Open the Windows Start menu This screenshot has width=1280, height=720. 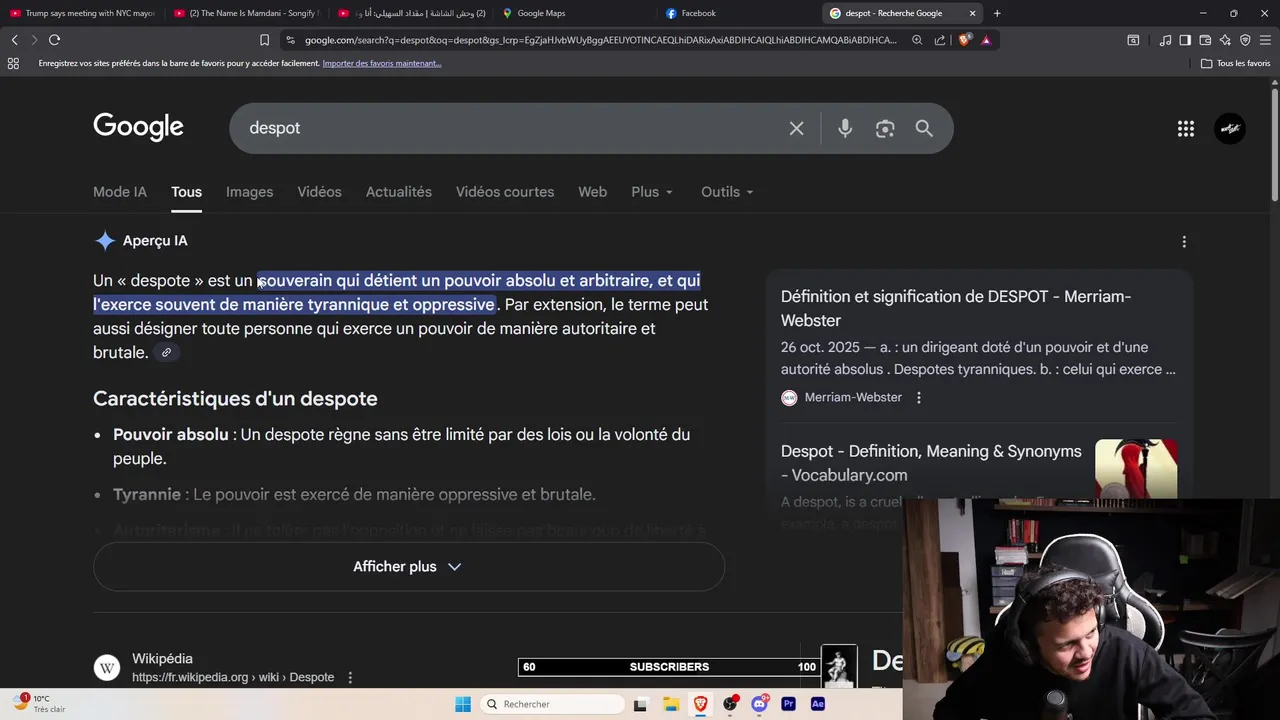pos(463,704)
